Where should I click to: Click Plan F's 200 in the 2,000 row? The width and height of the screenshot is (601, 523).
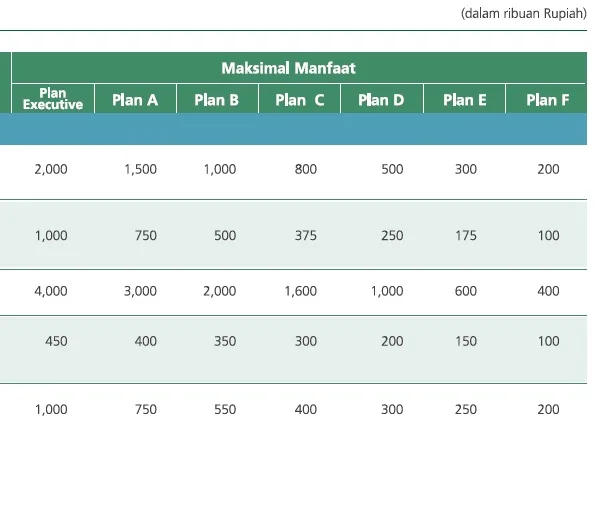point(548,169)
